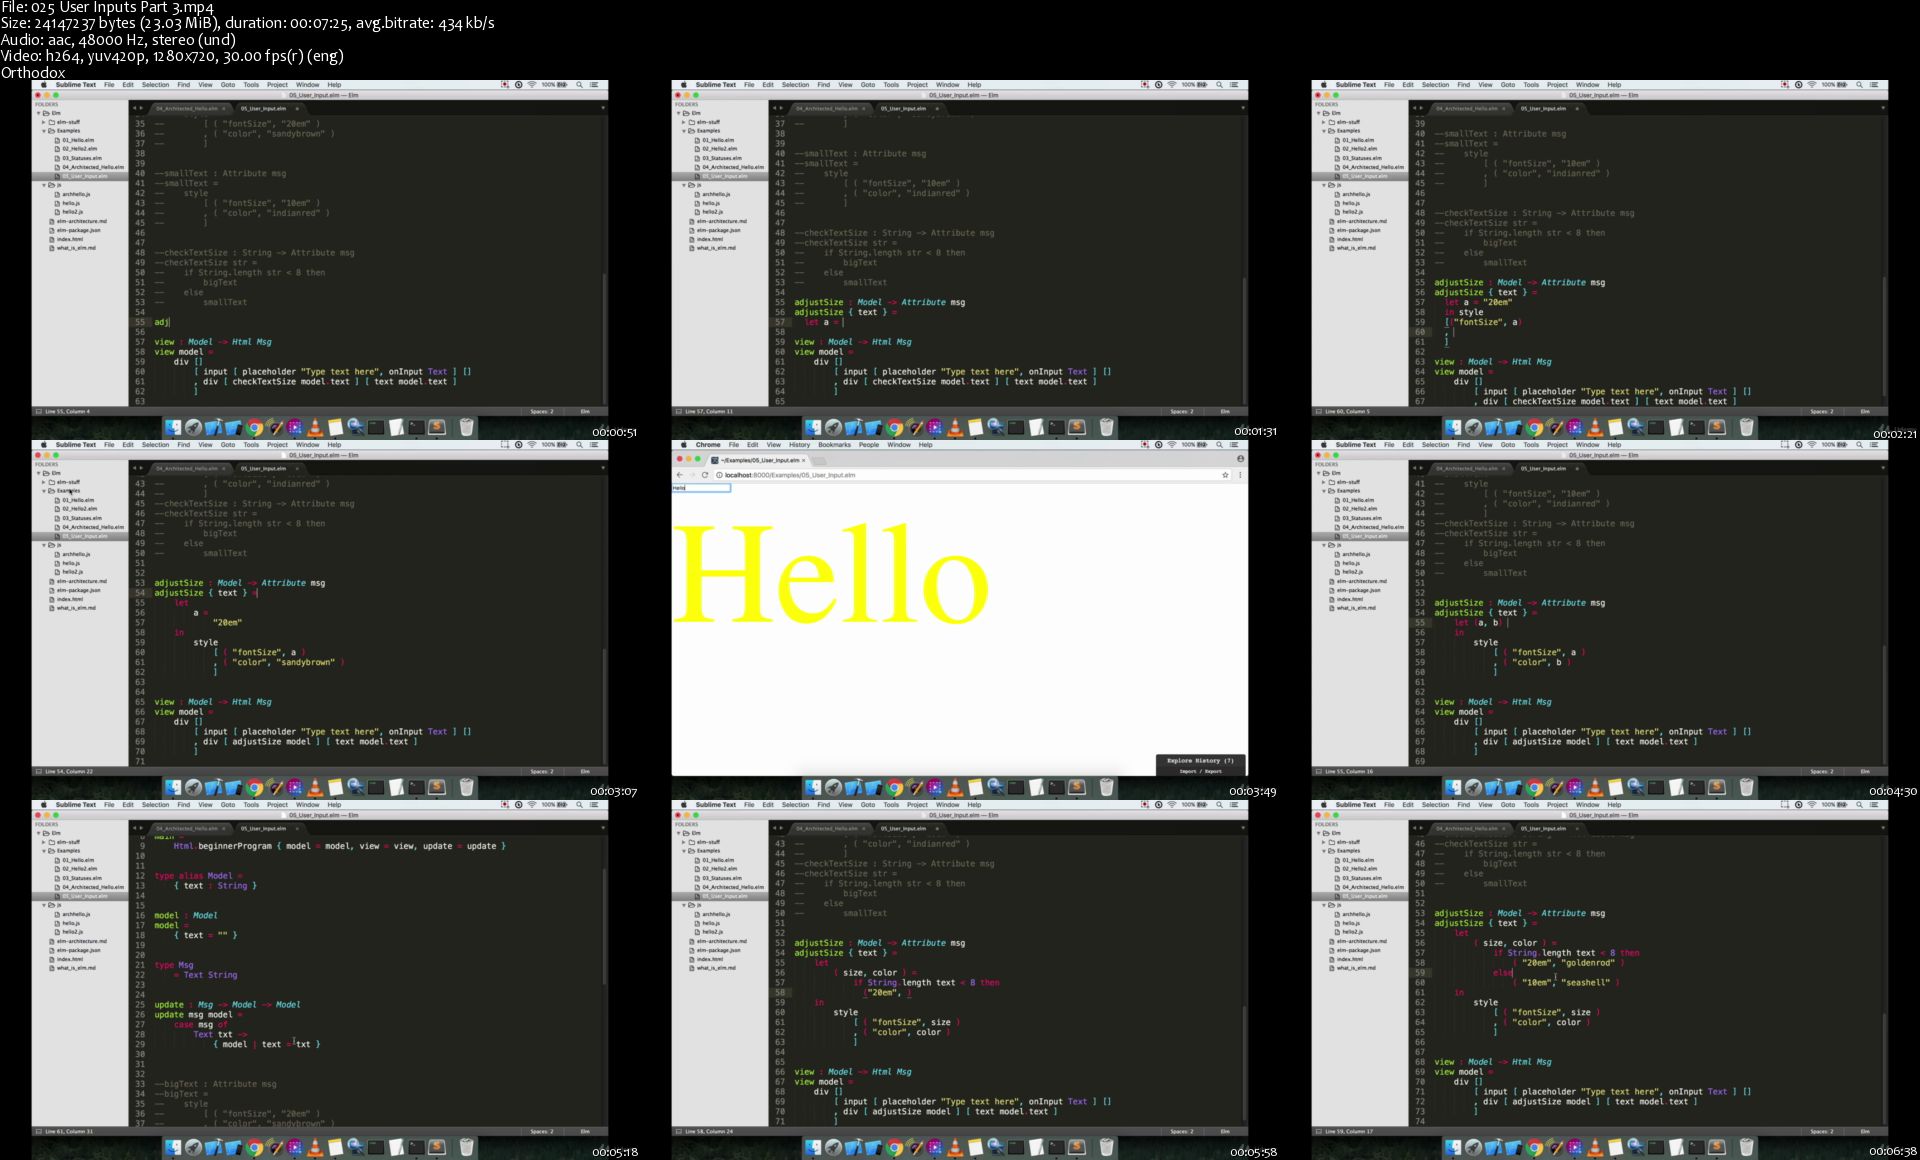Open Chrome's three-dot menu in the browser frame
This screenshot has width=1920, height=1160.
(1240, 475)
